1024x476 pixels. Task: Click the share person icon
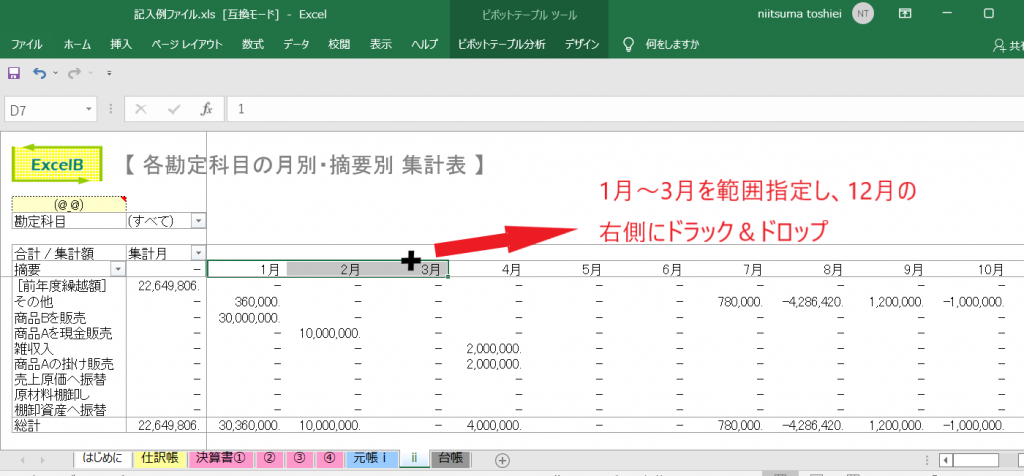click(999, 45)
